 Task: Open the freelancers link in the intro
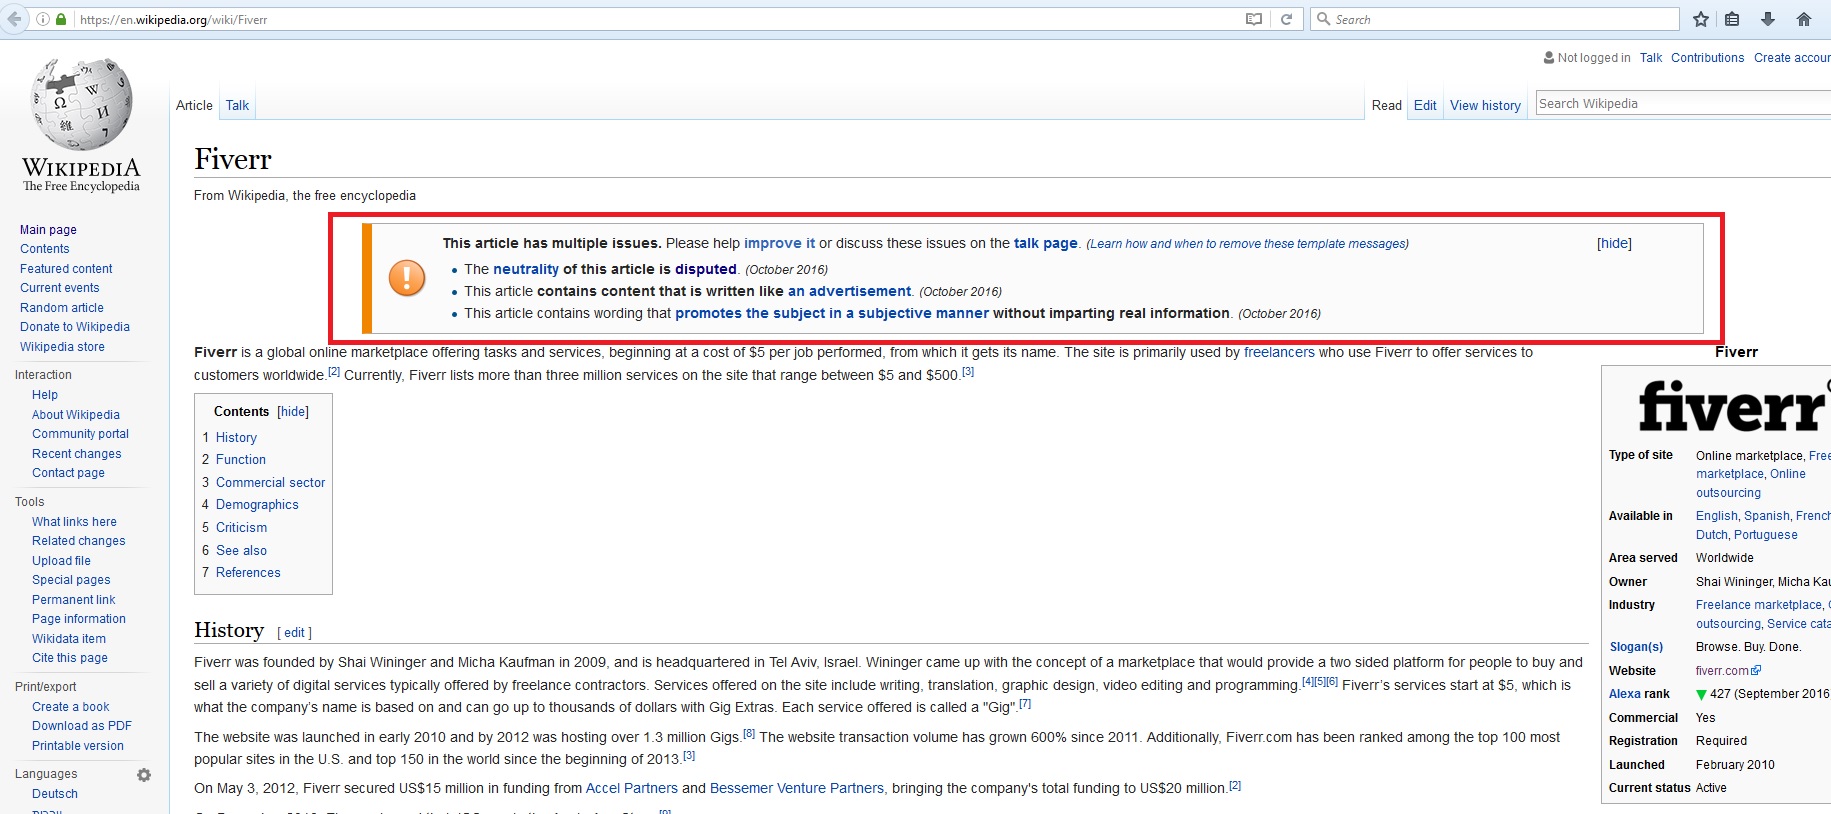(x=1278, y=352)
